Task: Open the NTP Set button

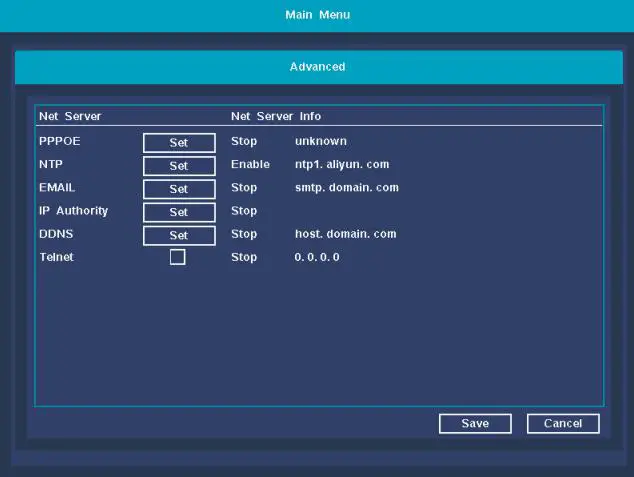Action: [x=179, y=166]
